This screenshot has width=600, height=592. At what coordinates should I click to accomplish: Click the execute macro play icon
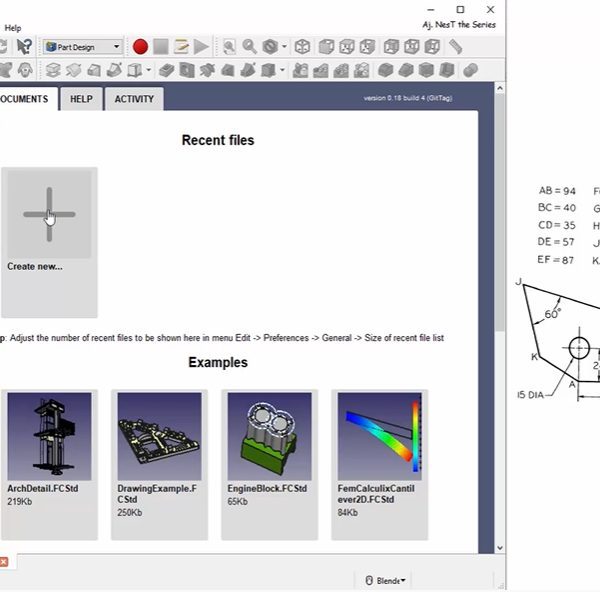pyautogui.click(x=201, y=47)
